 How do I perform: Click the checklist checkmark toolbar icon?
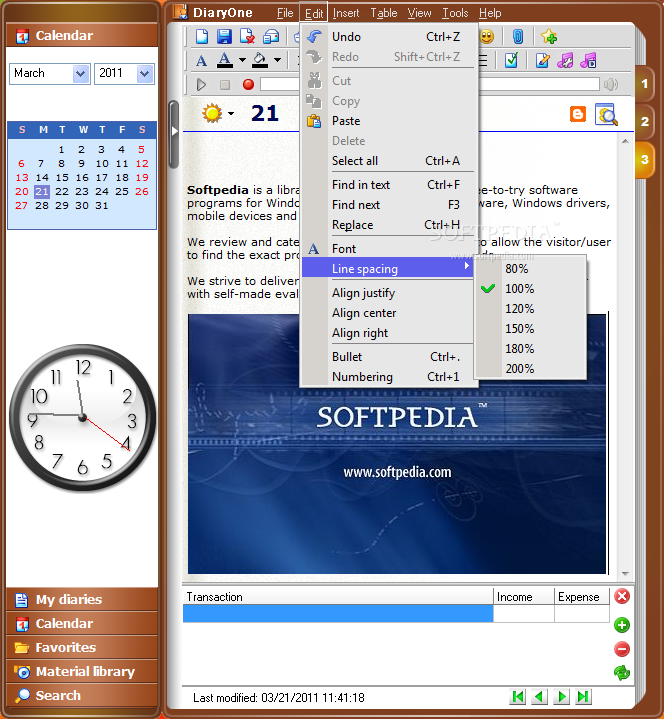[x=511, y=60]
